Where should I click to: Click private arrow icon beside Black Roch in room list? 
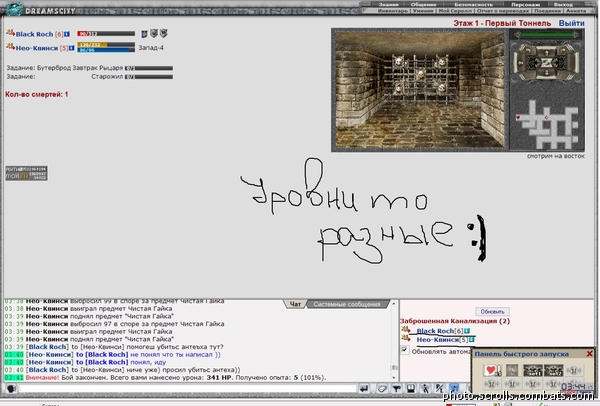[x=406, y=329]
